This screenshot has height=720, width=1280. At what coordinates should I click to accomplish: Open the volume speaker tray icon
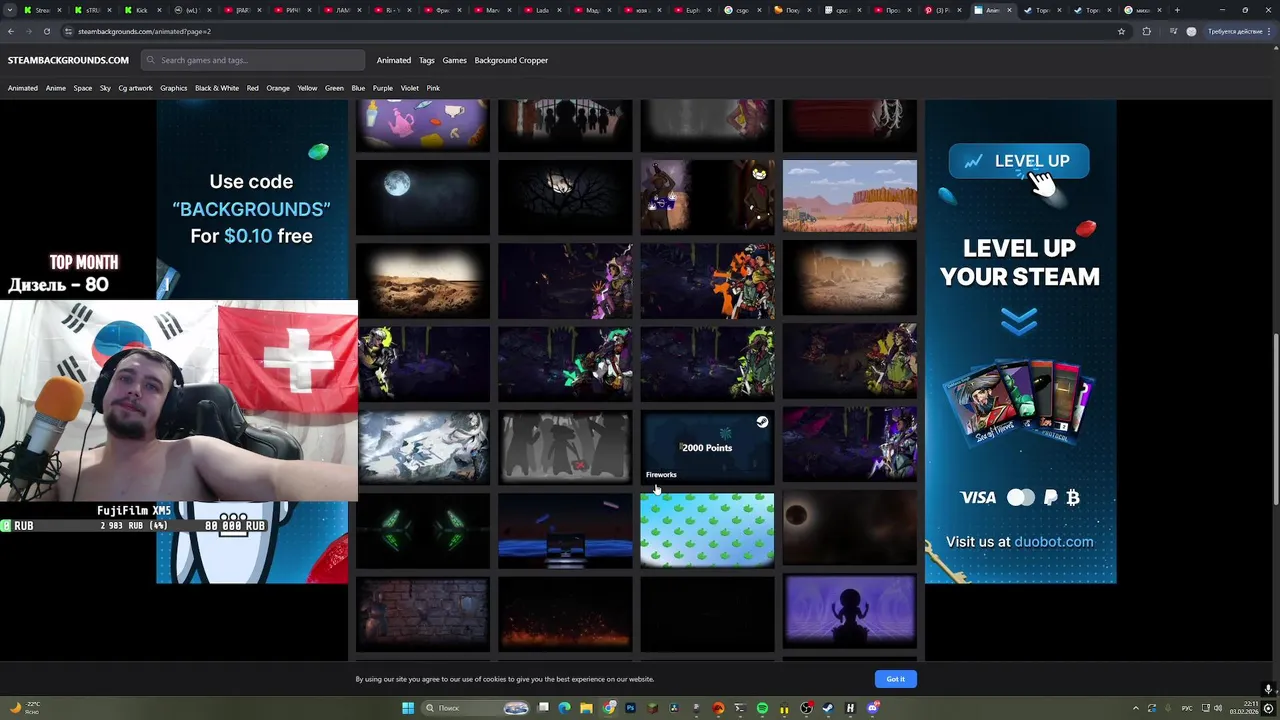1219,708
